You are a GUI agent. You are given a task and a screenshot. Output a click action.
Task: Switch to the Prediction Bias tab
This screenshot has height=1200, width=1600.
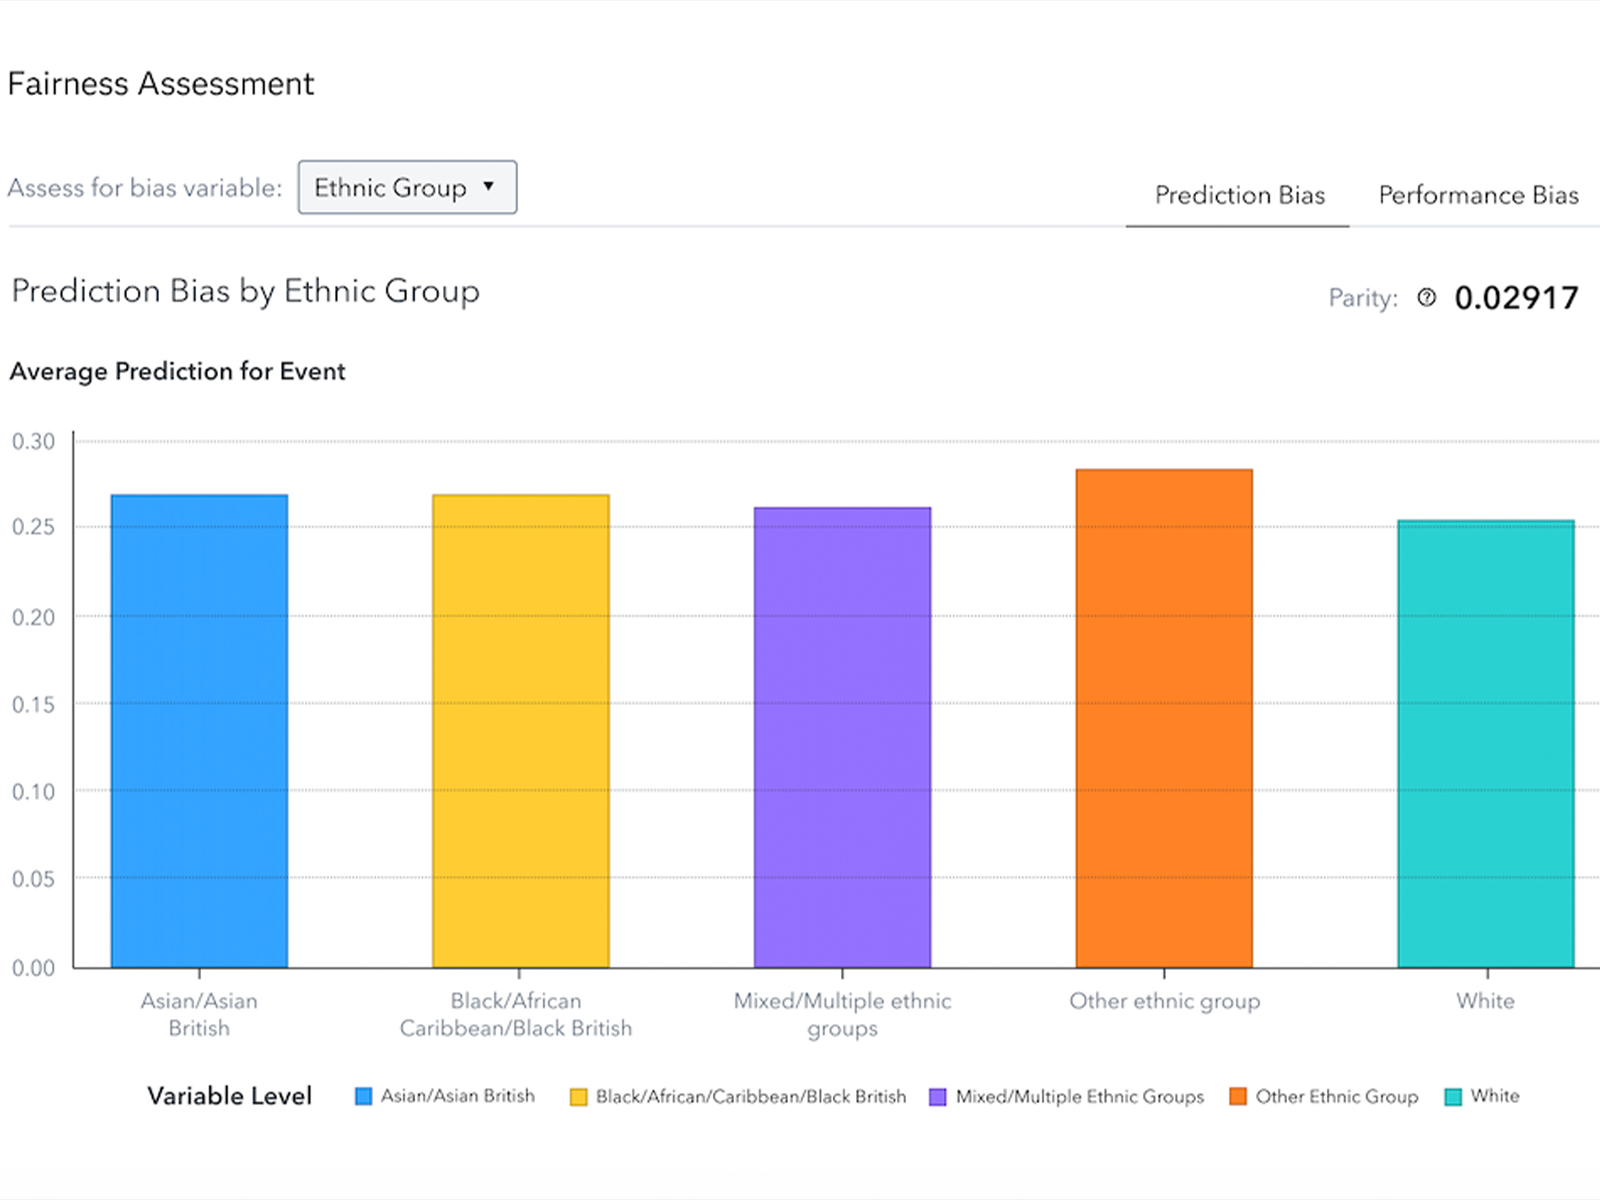coord(1239,195)
